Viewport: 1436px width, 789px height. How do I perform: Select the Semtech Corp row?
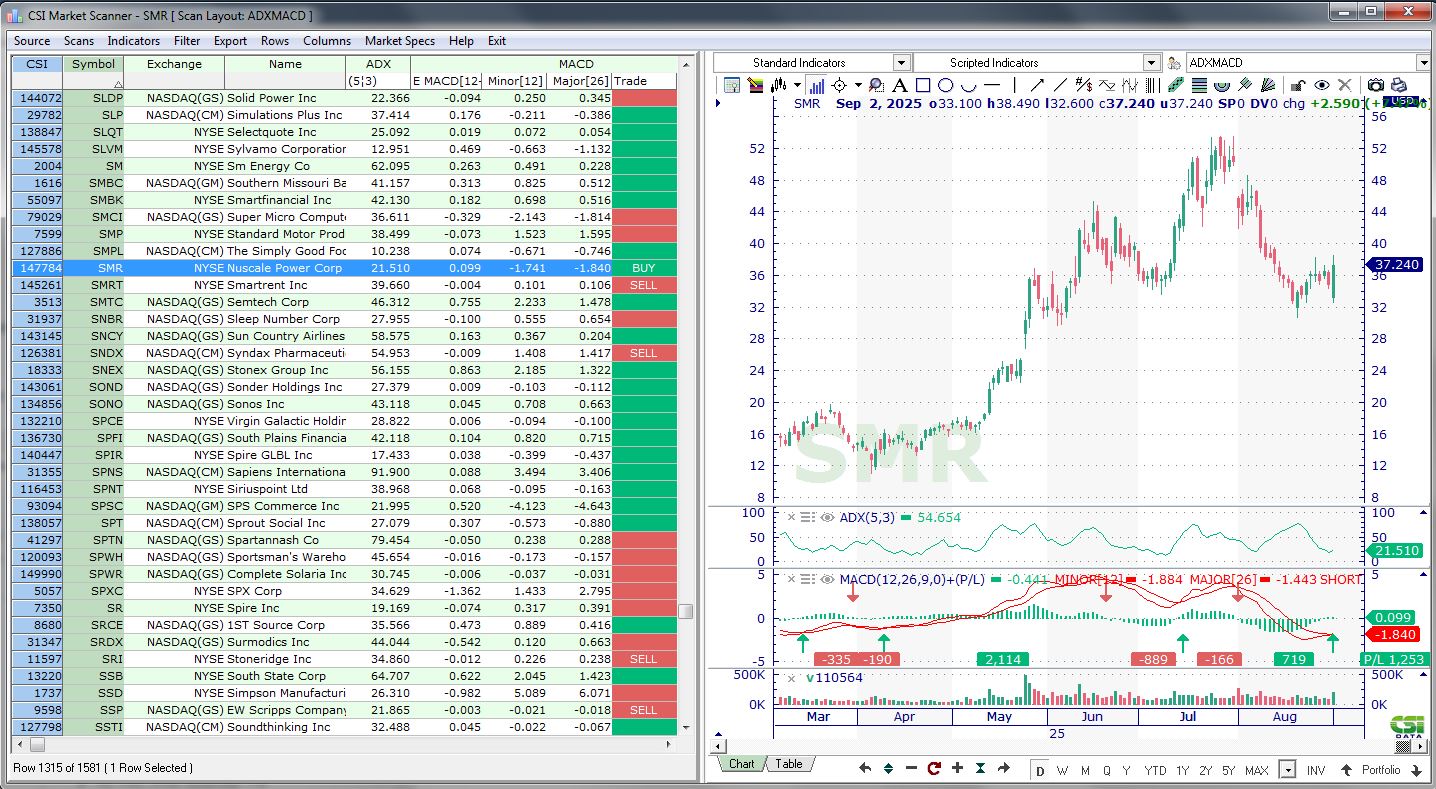267,302
